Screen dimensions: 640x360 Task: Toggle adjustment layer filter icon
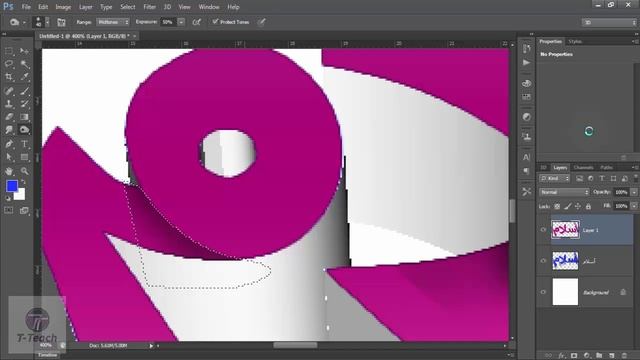(591, 178)
